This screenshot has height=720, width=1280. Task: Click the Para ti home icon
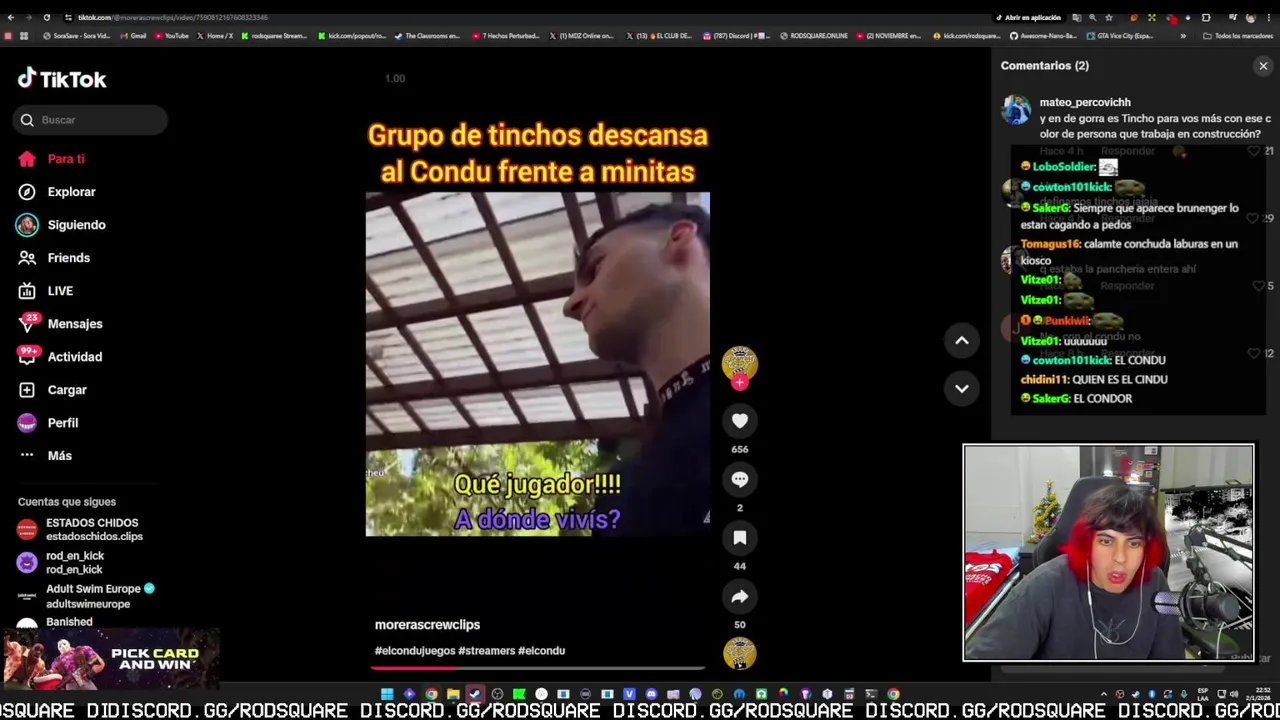click(x=27, y=159)
